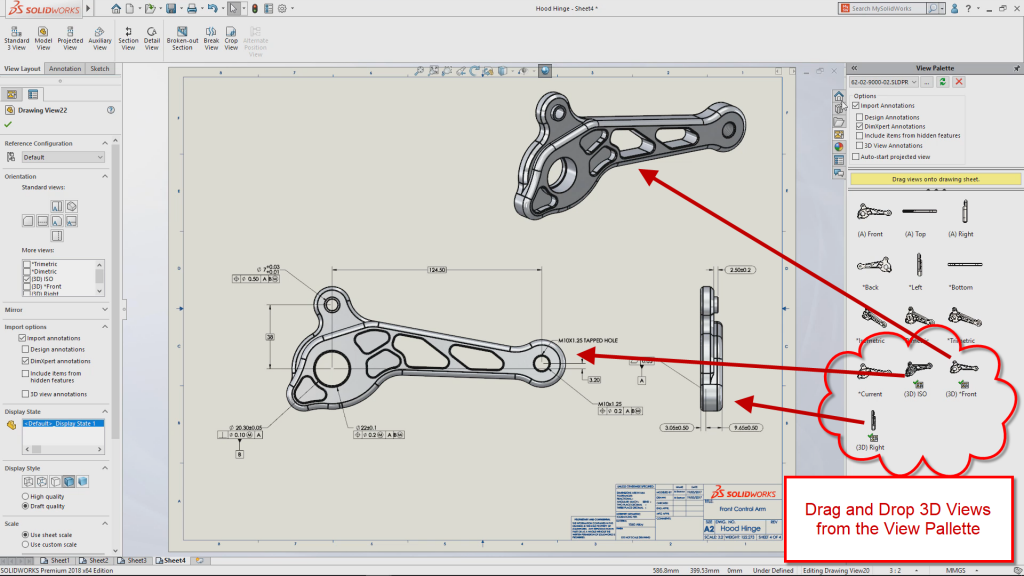Click the More views list scrollbar
The image size is (1024, 576).
(99, 278)
